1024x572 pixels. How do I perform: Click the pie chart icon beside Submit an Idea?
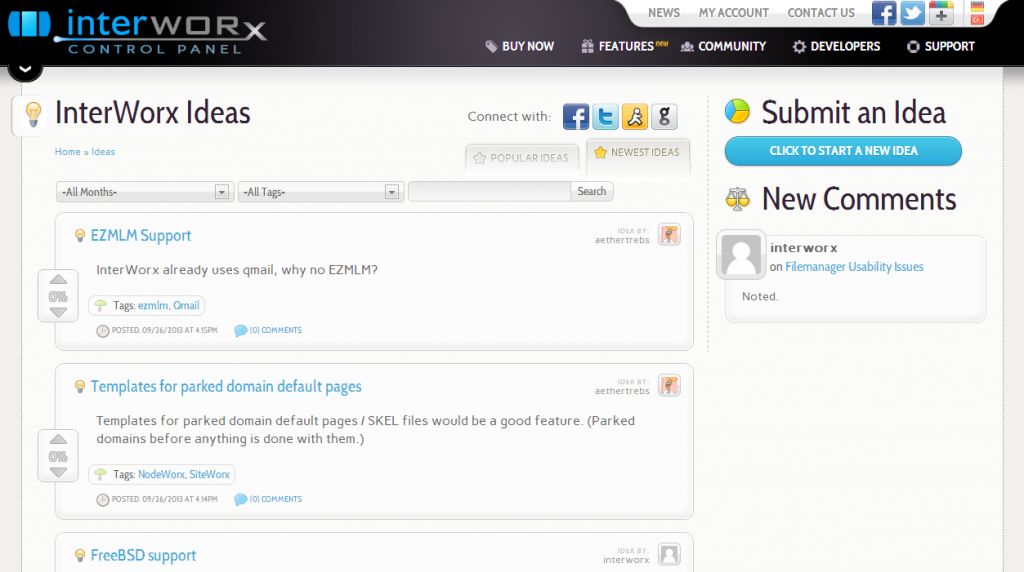(x=737, y=112)
